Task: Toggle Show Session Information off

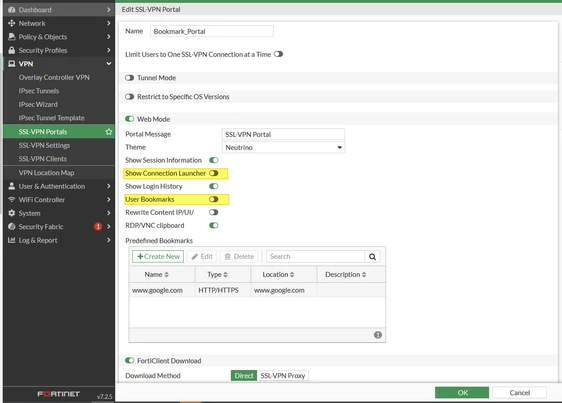Action: point(214,160)
